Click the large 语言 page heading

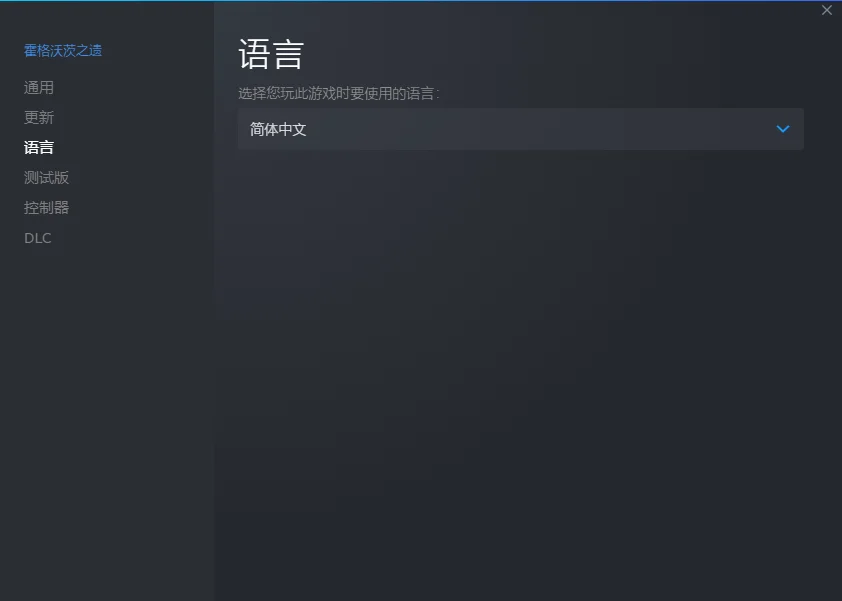pos(271,54)
